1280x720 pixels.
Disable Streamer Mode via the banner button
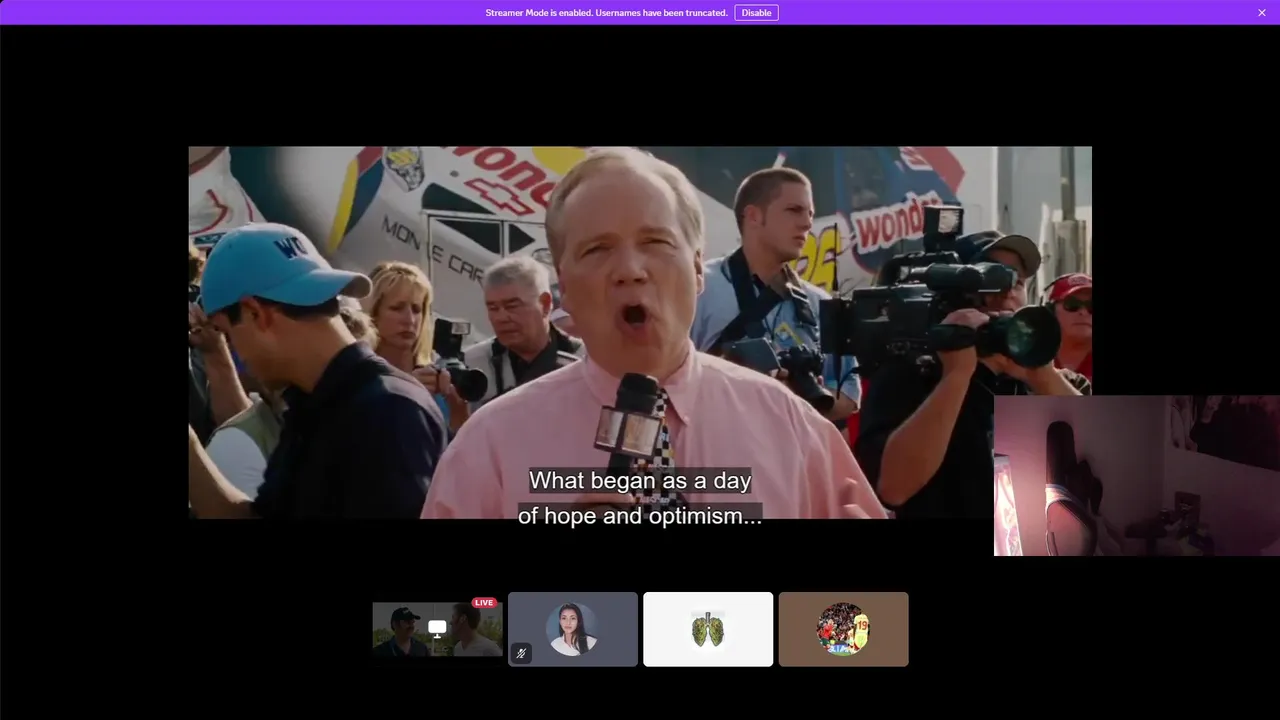(756, 13)
